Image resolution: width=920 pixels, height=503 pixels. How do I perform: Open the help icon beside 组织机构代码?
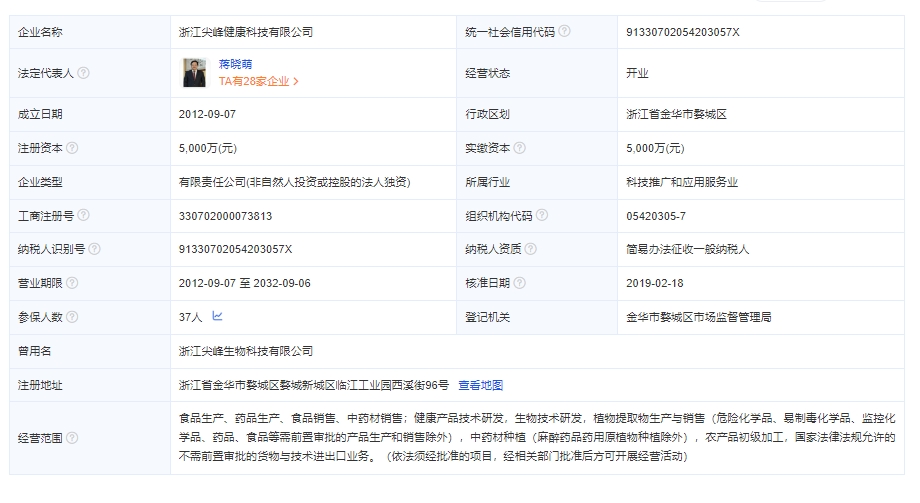(542, 215)
